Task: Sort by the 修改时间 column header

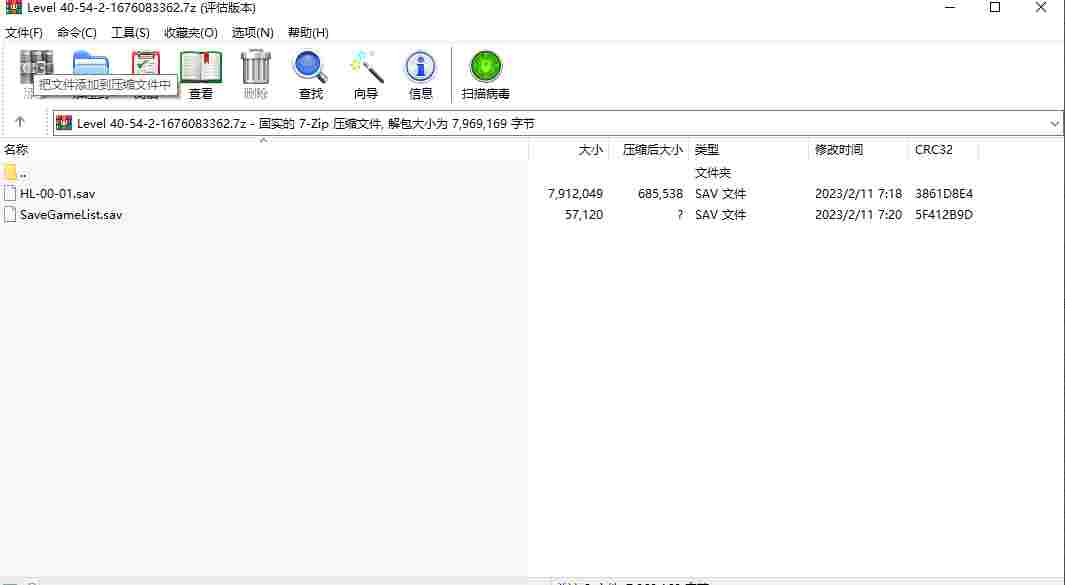Action: 858,150
